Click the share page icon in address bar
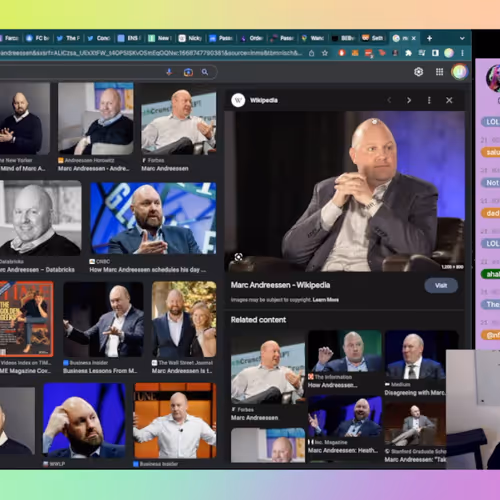This screenshot has width=500, height=500. point(311,53)
